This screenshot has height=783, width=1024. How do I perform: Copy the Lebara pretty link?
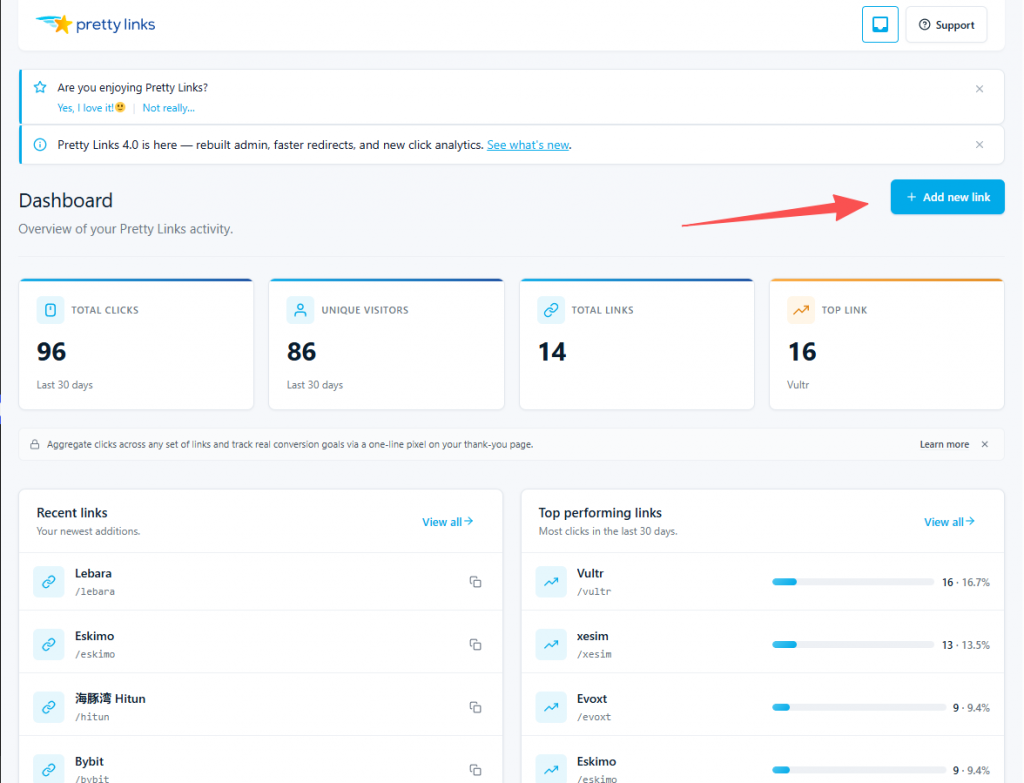(x=475, y=582)
